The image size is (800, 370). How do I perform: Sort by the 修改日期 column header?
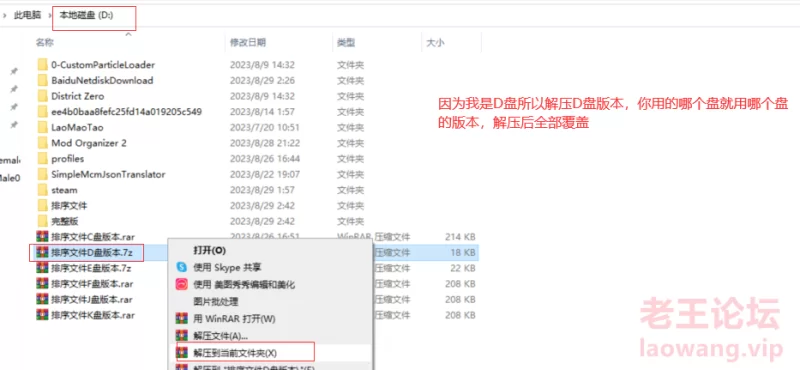coord(247,43)
